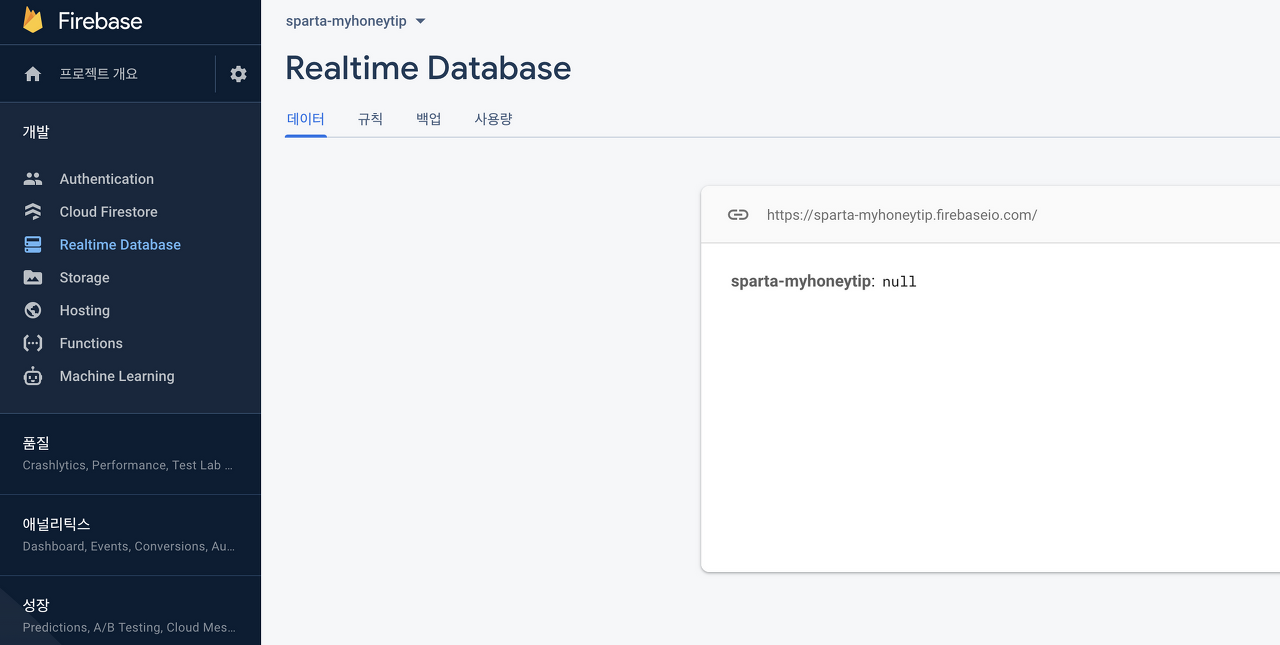1280x645 pixels.
Task: Open Storage in the sidebar
Action: click(85, 278)
